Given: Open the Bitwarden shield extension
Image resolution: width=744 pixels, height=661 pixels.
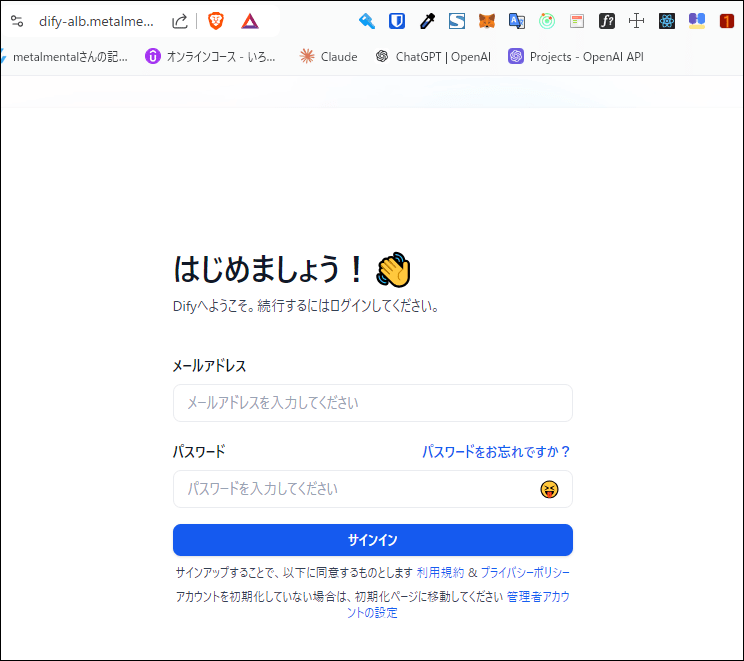Looking at the screenshot, I should pyautogui.click(x=397, y=21).
